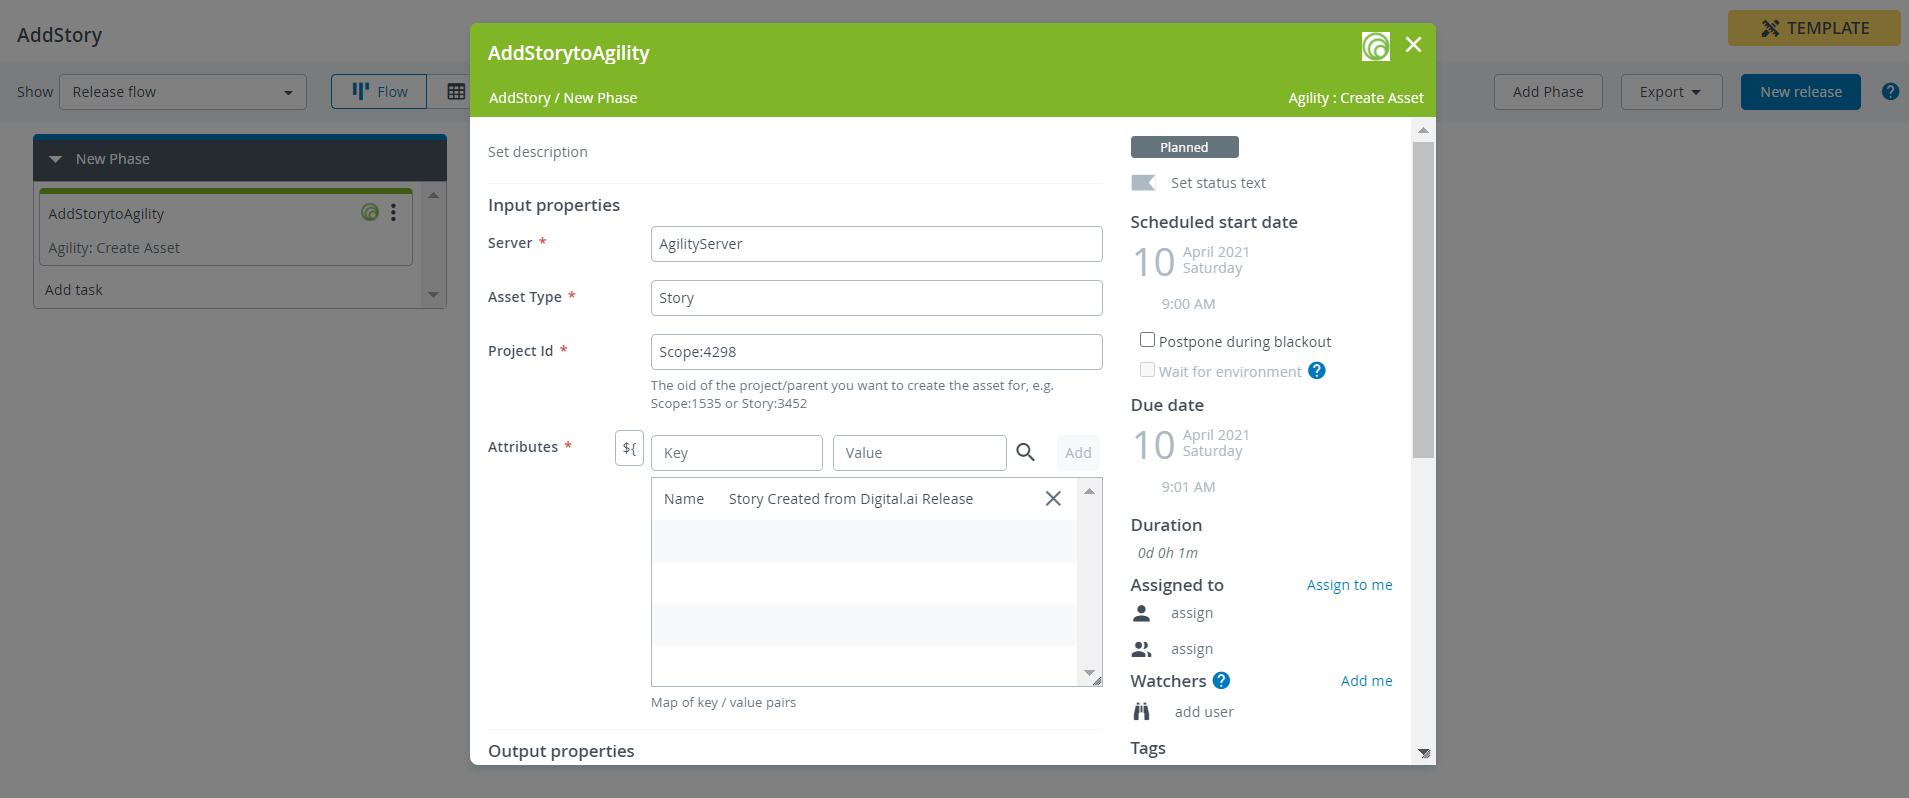Viewport: 1909px width, 798px height.
Task: Click the phase task list scroll down arrow
Action: [x=433, y=294]
